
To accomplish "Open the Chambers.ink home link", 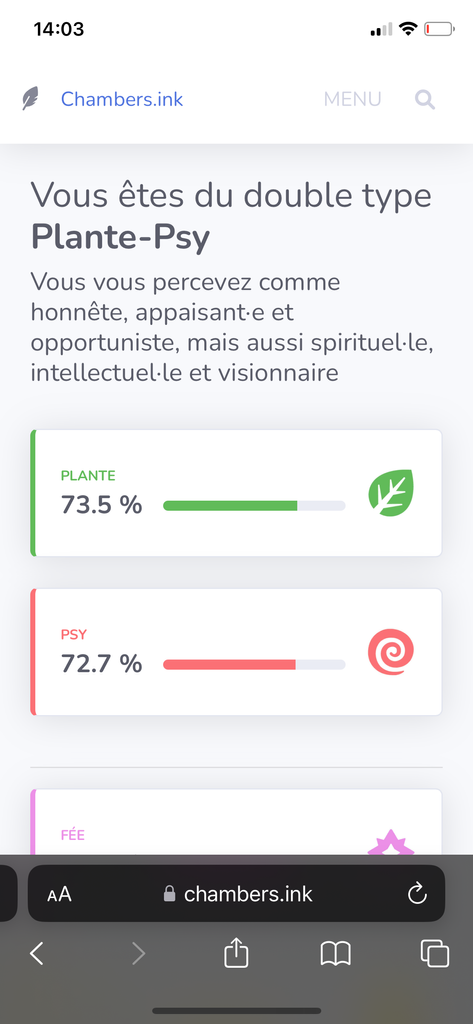I will coord(122,99).
